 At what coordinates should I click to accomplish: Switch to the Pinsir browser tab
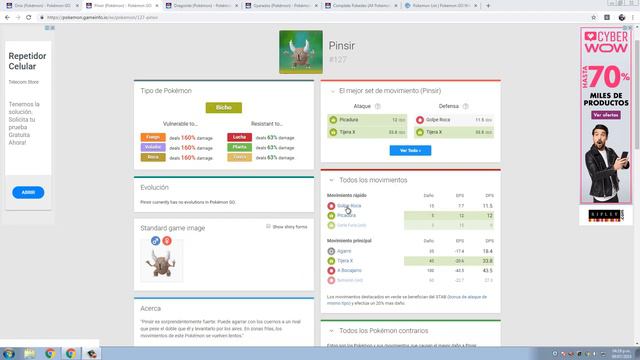click(x=122, y=6)
